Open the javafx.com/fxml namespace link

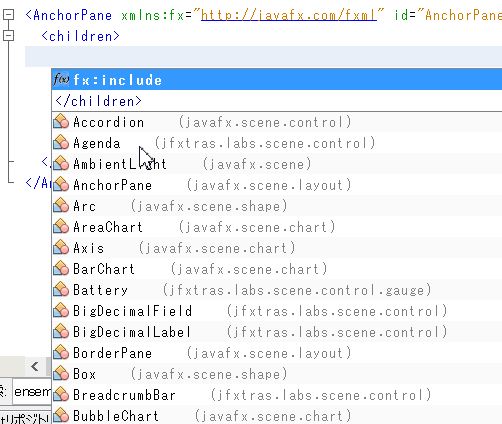click(x=289, y=15)
